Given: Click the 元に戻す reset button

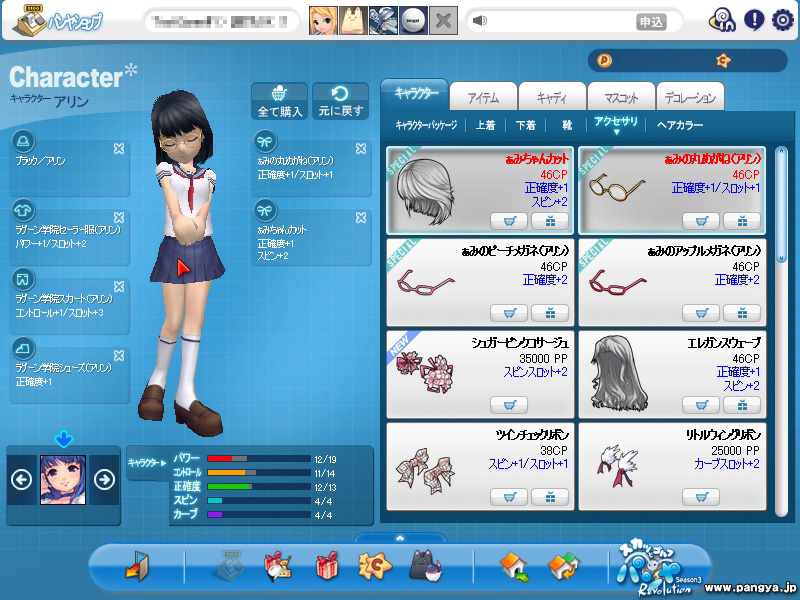Looking at the screenshot, I should pos(340,101).
